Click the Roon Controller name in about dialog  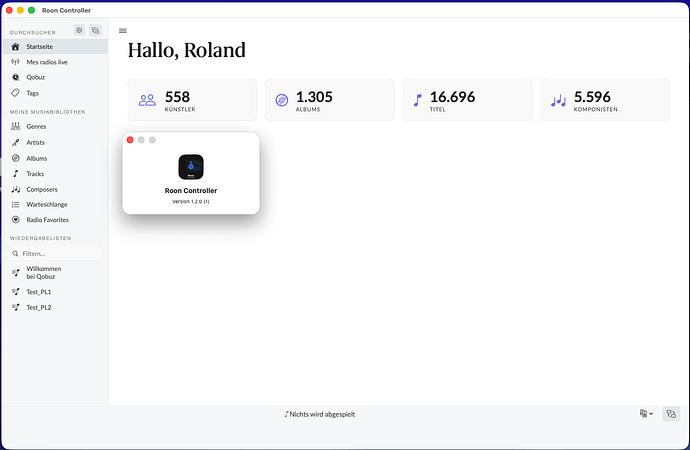coord(191,190)
